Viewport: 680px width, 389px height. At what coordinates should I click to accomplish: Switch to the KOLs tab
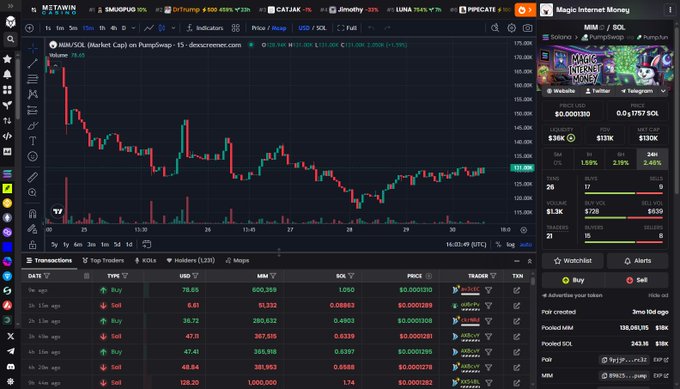click(145, 261)
